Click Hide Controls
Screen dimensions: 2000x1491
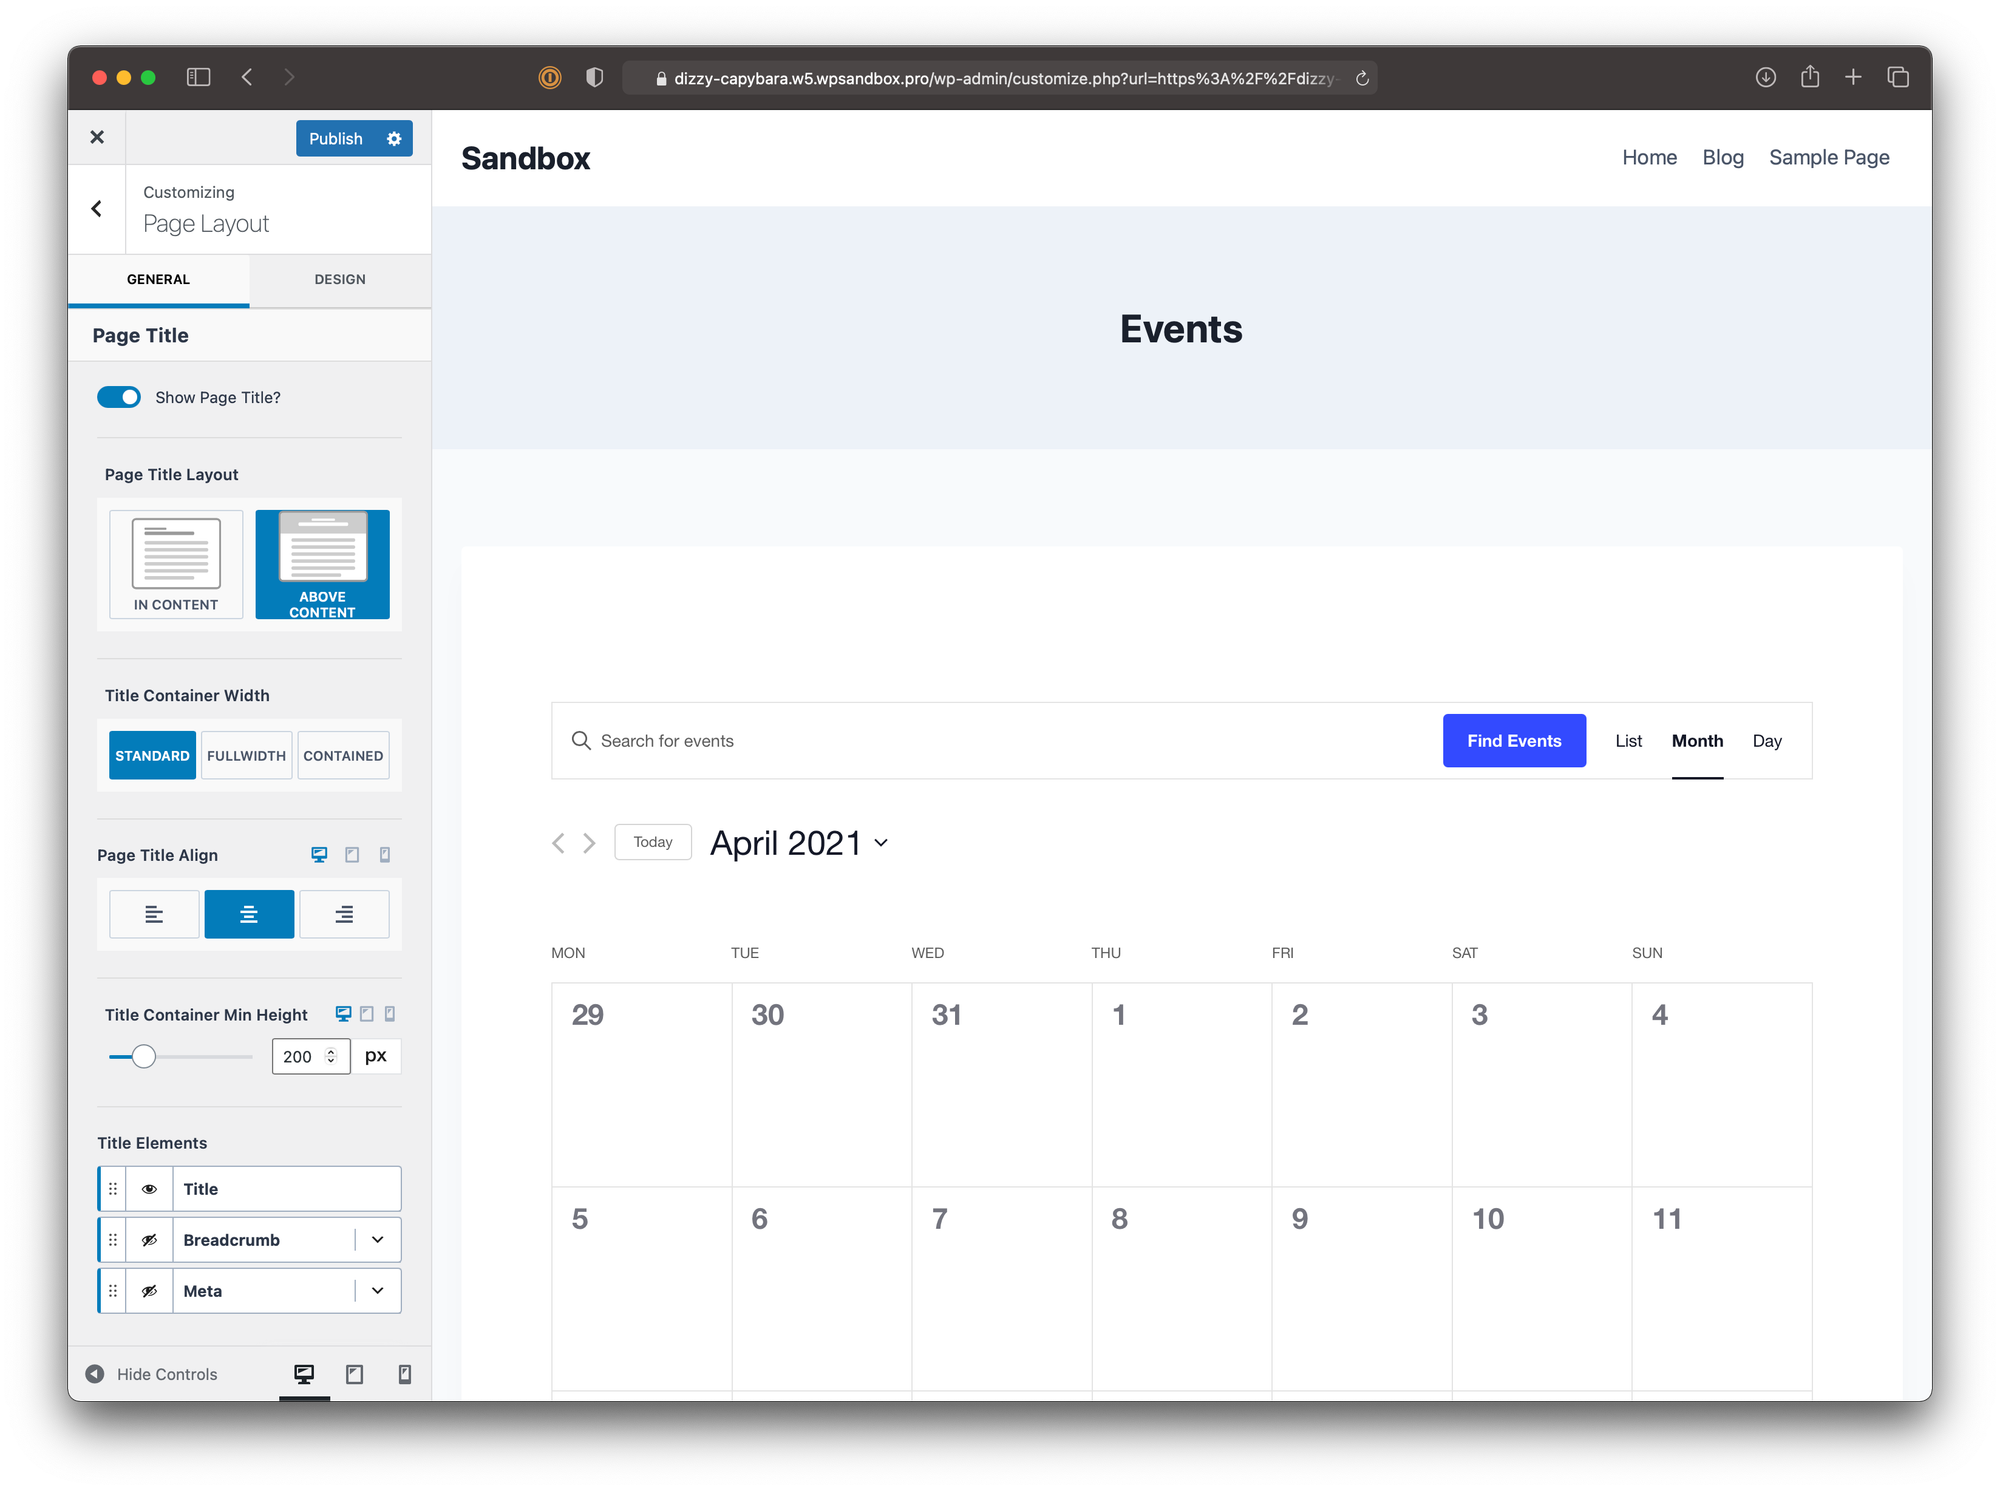click(x=152, y=1374)
